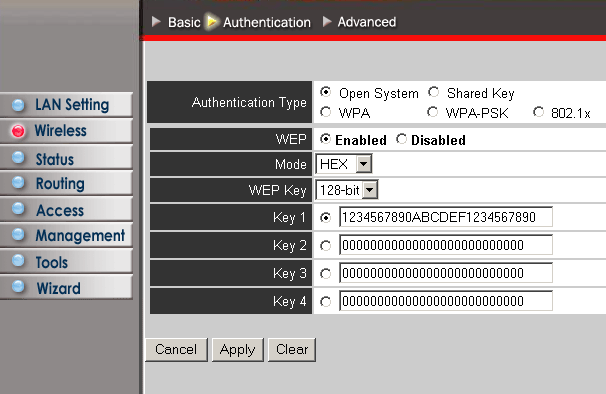Click the blue bullet icon beside Status
Screen dimensions: 606x394
(x=18, y=157)
